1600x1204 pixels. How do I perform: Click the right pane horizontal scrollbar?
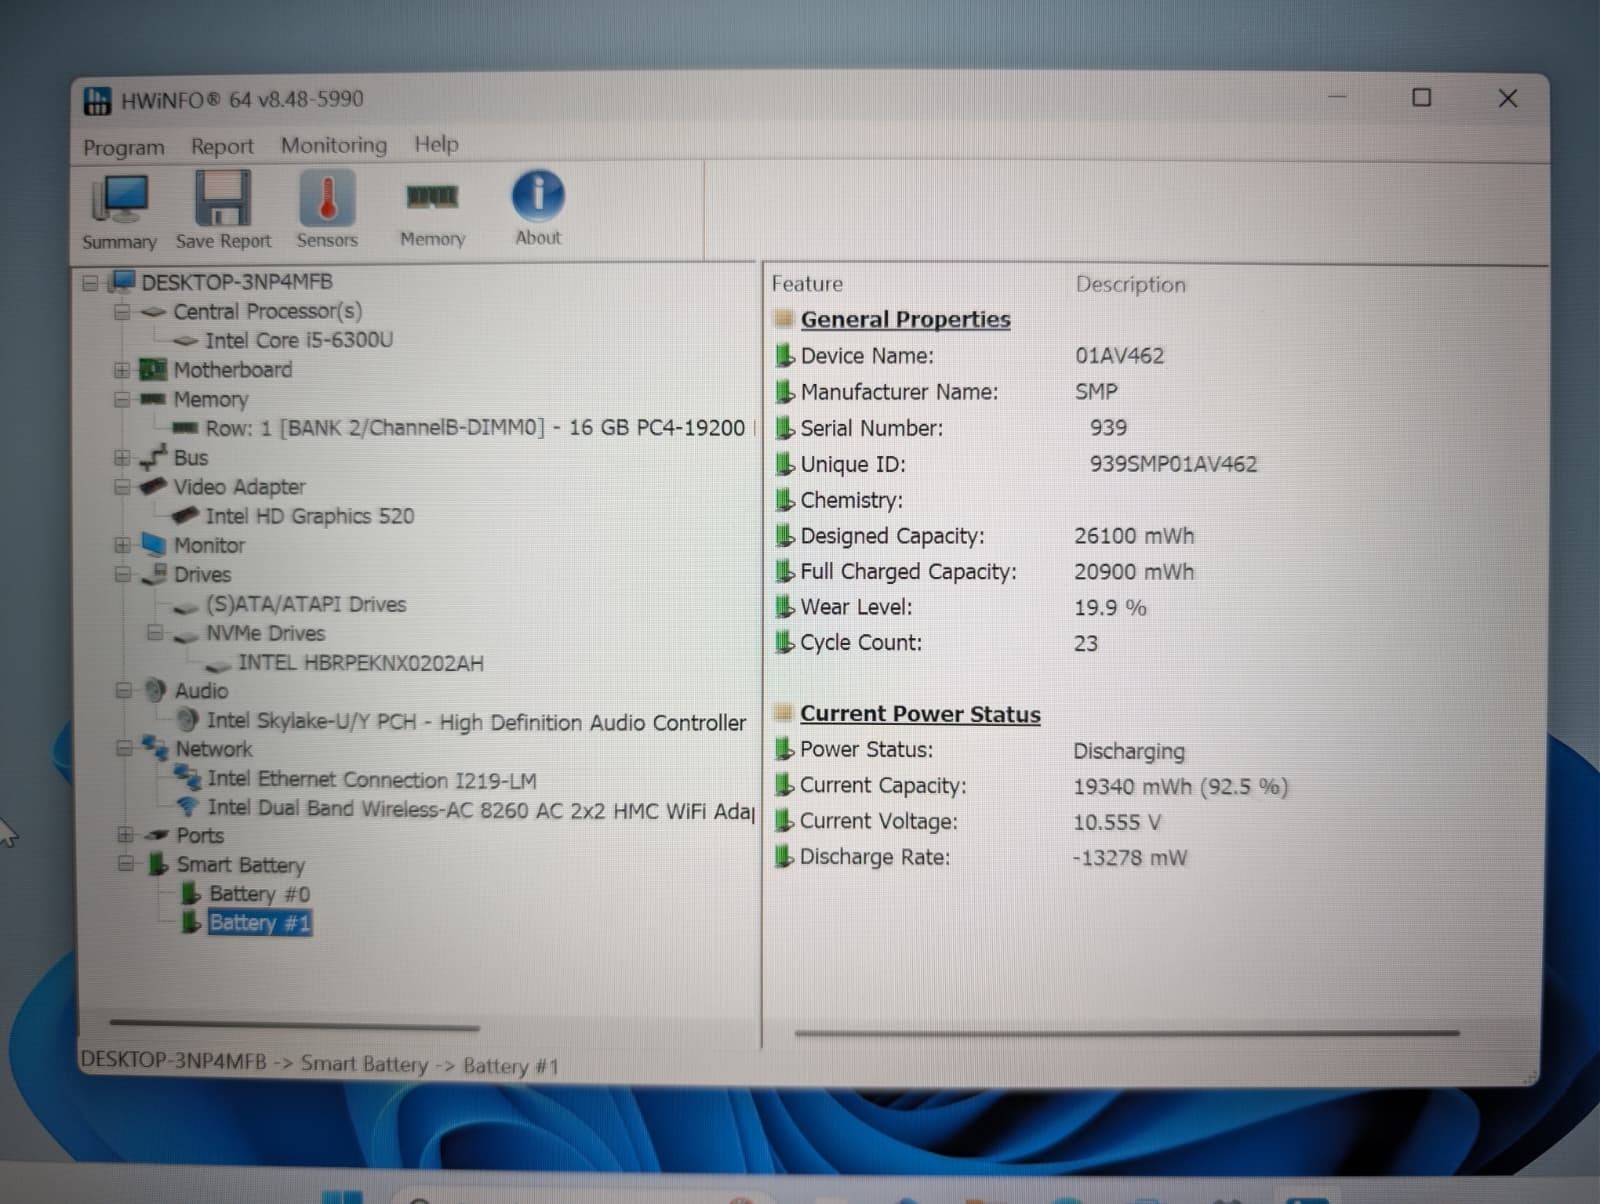pos(1127,1032)
